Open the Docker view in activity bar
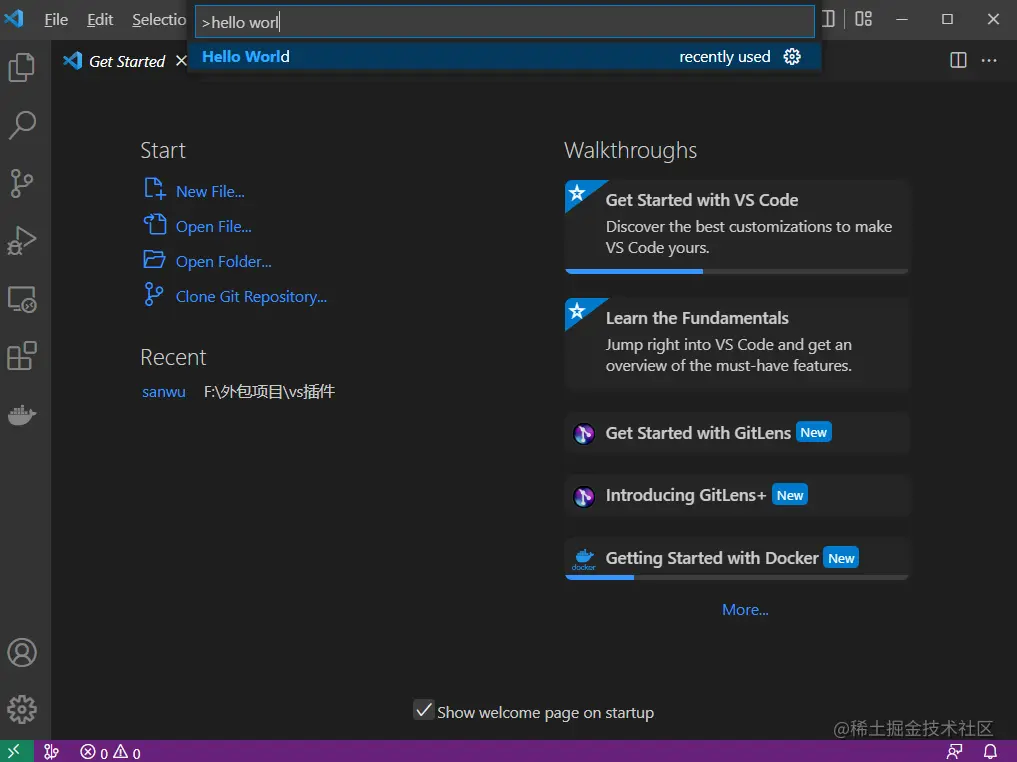The height and width of the screenshot is (762, 1017). pyautogui.click(x=22, y=414)
